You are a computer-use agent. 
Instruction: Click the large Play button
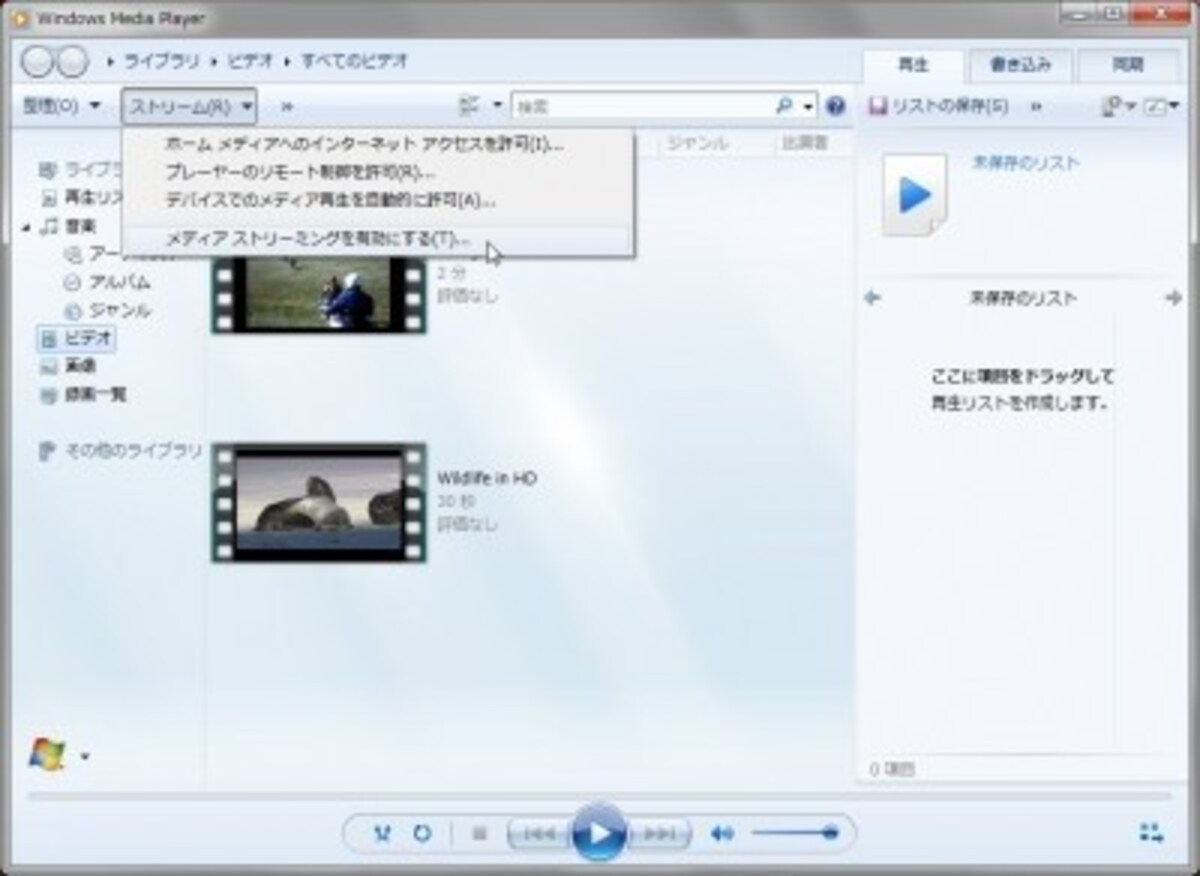click(599, 832)
